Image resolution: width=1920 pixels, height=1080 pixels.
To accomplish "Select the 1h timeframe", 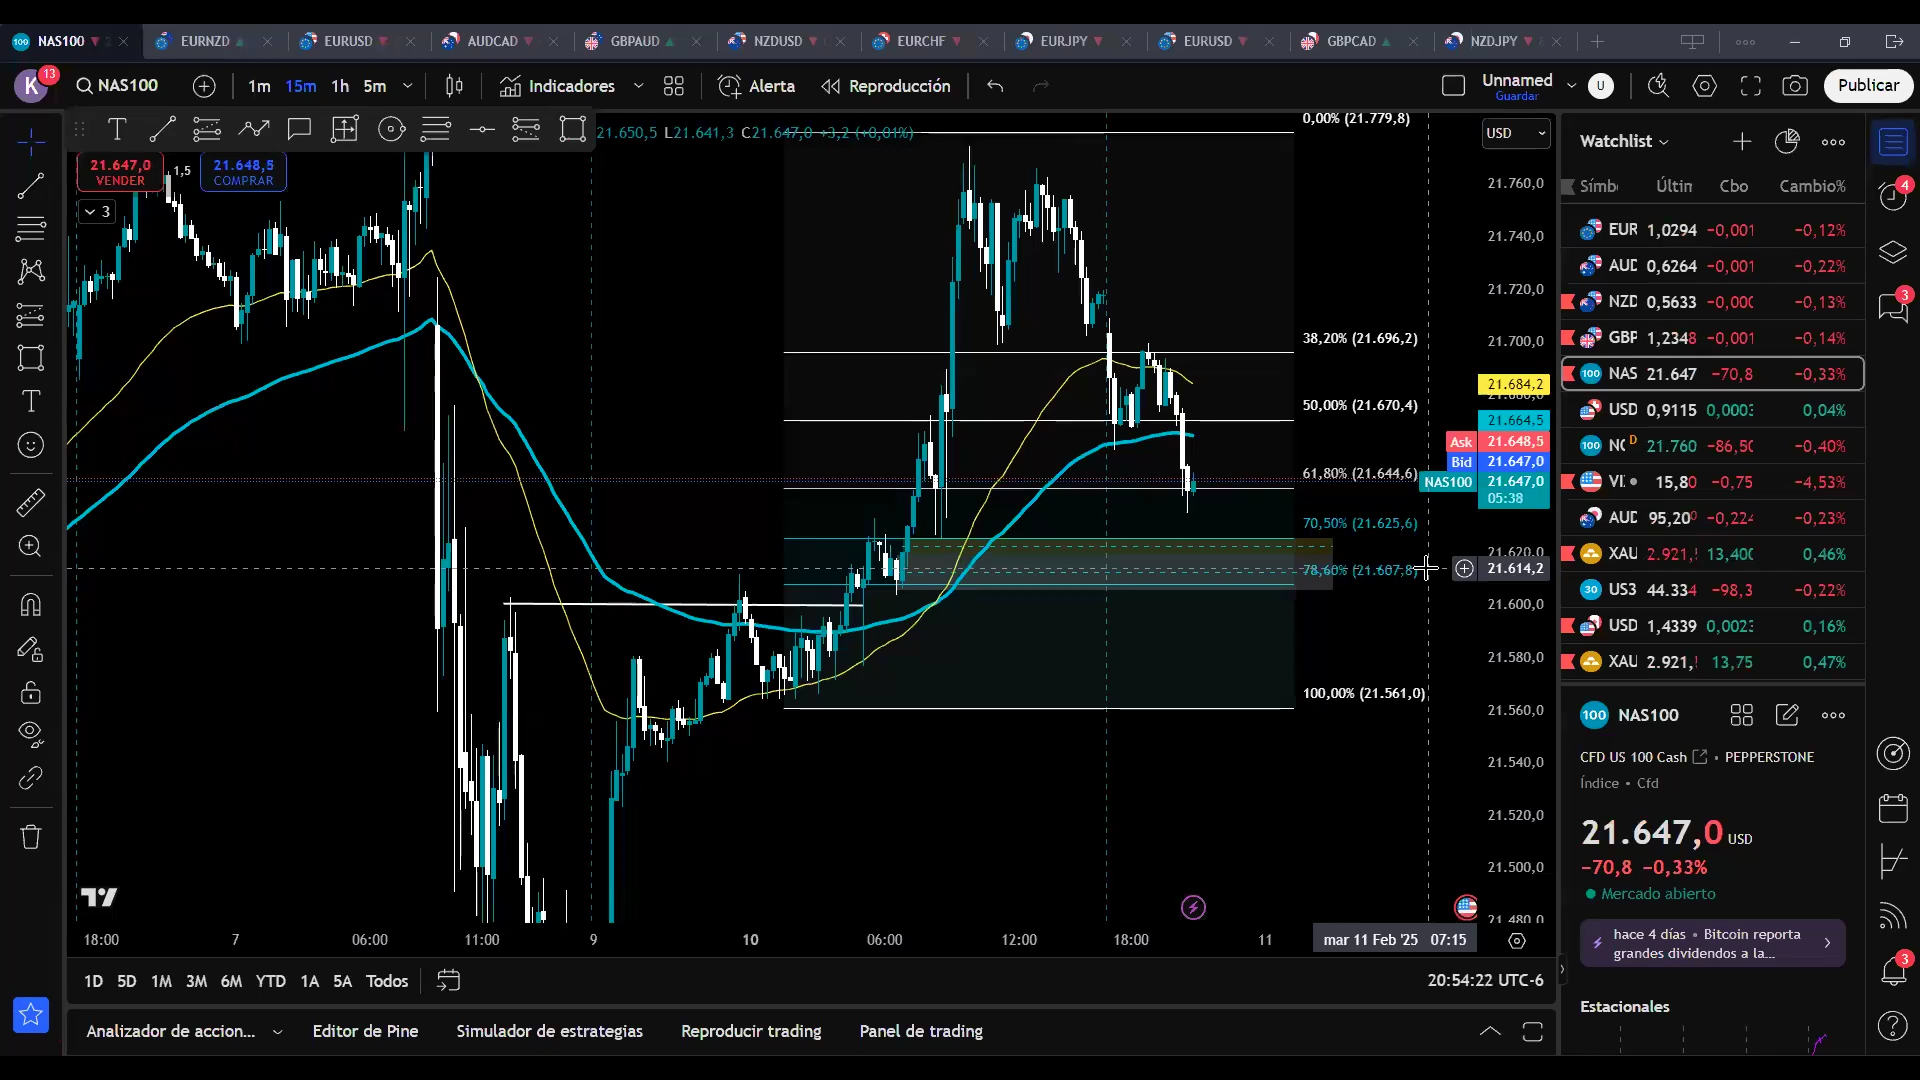I will click(340, 86).
